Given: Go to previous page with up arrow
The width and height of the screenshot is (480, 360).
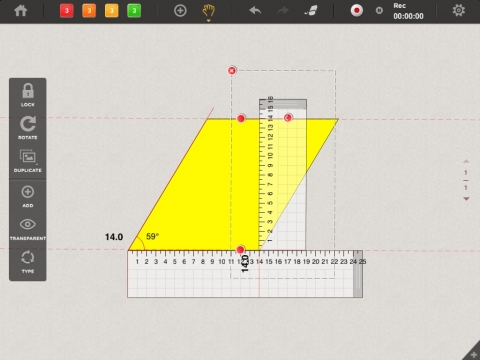Looking at the screenshot, I should (x=466, y=161).
